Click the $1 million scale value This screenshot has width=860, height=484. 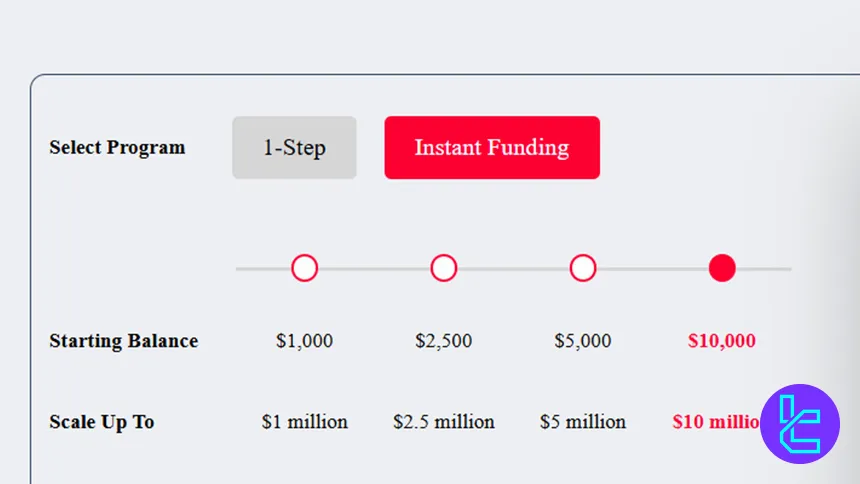pos(305,422)
